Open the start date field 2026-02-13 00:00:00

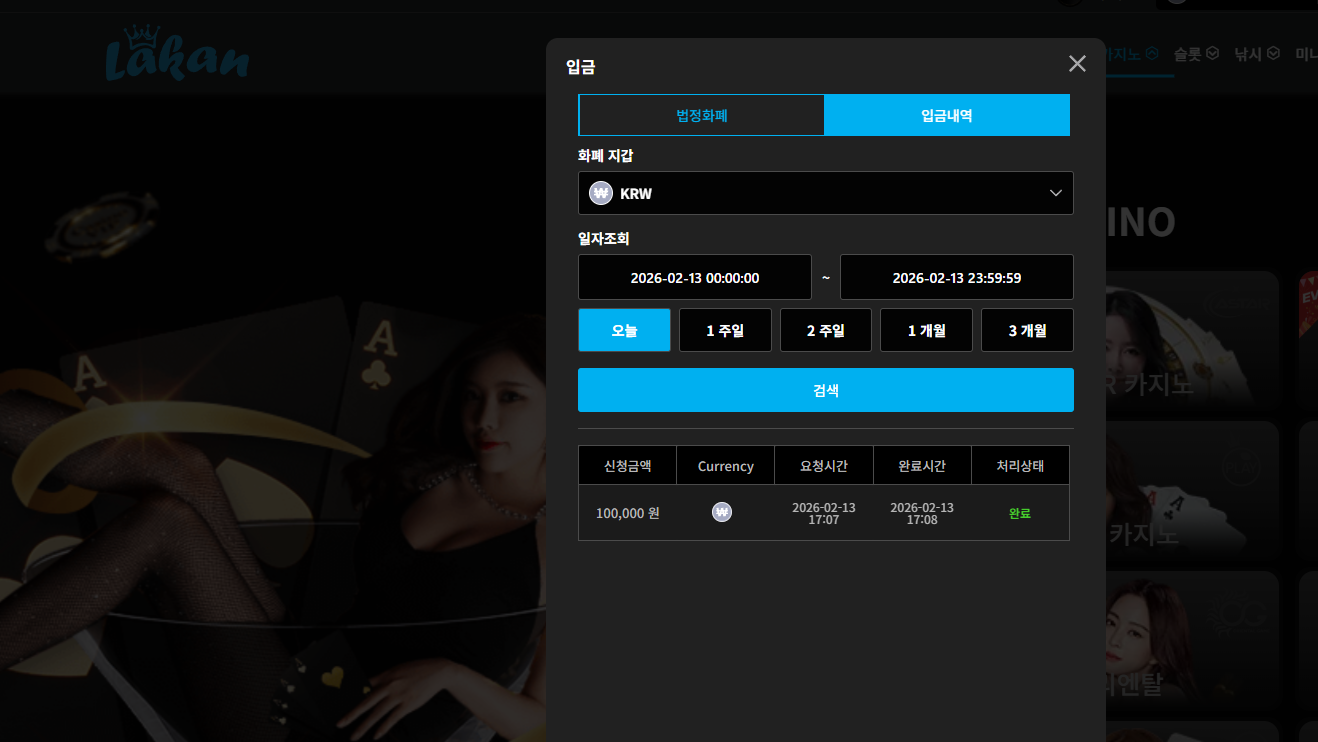(x=695, y=277)
